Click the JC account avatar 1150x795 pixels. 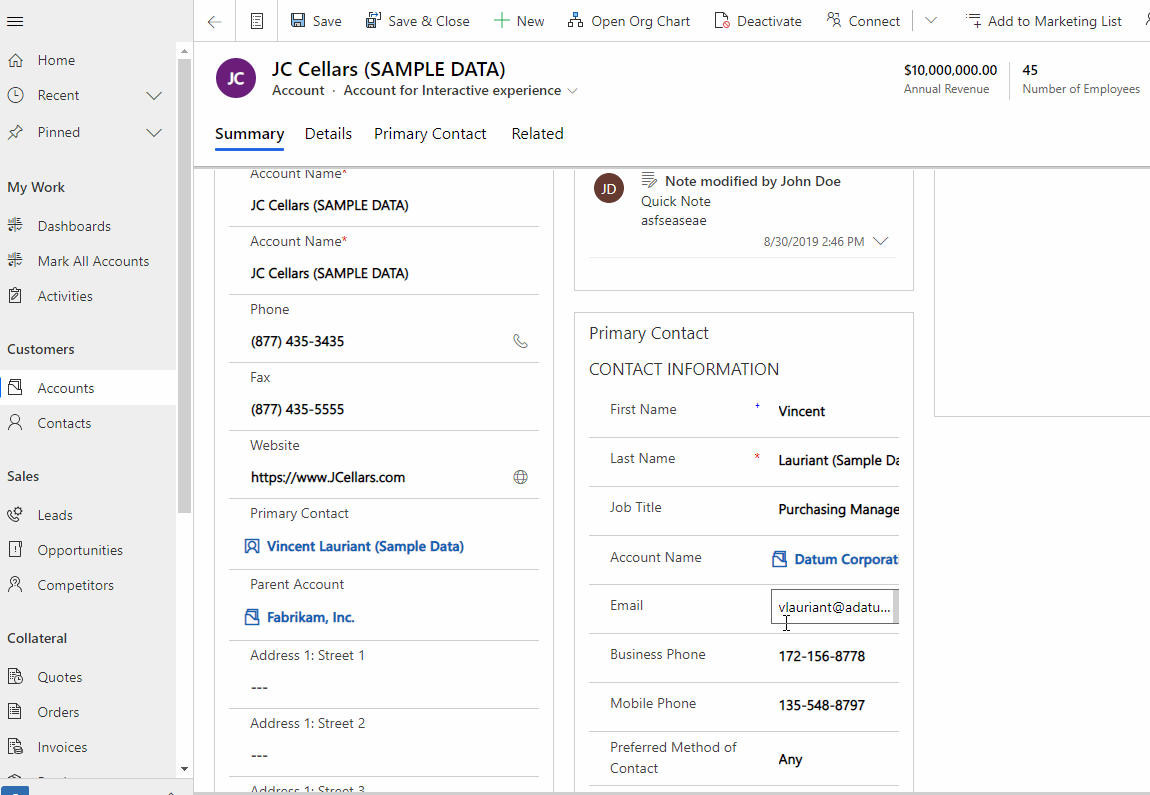coord(236,78)
